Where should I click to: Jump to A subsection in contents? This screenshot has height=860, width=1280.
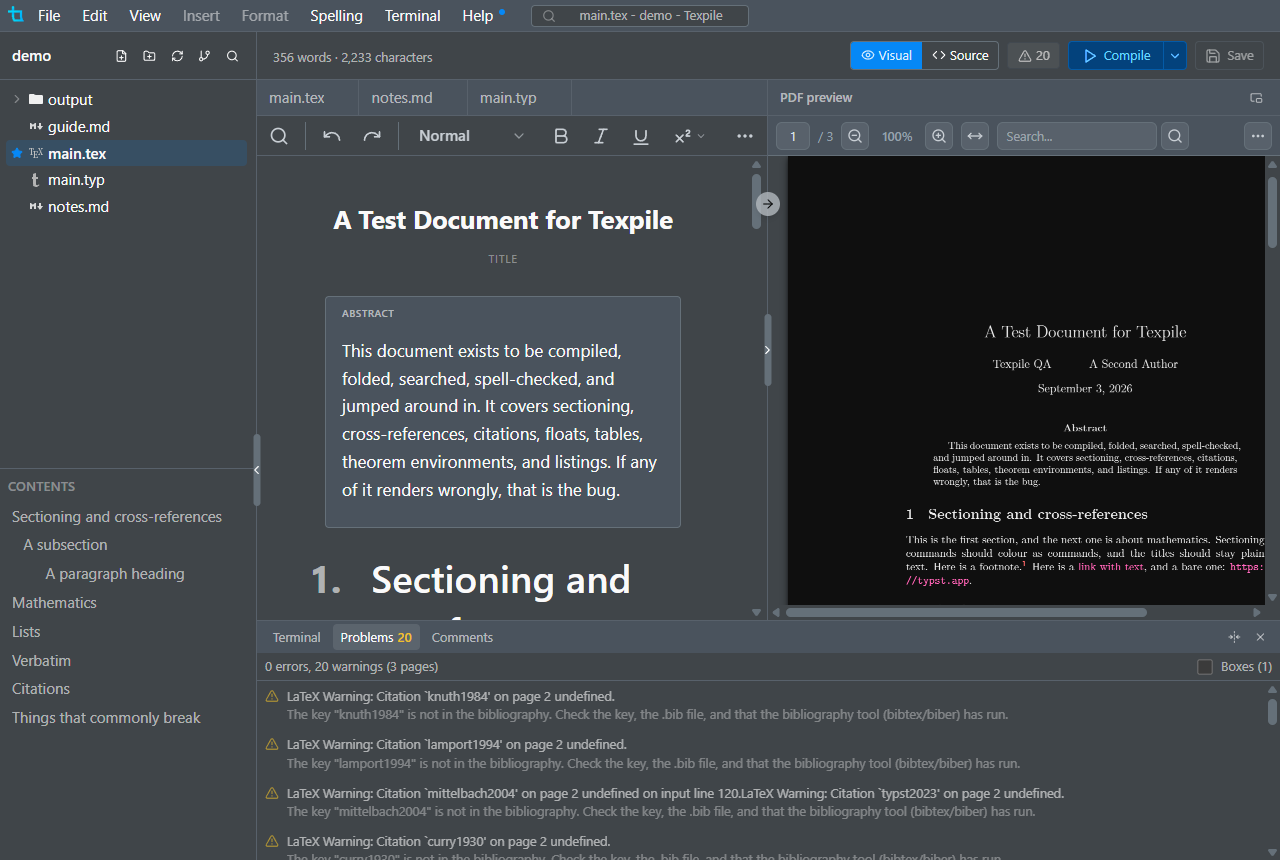click(x=65, y=545)
